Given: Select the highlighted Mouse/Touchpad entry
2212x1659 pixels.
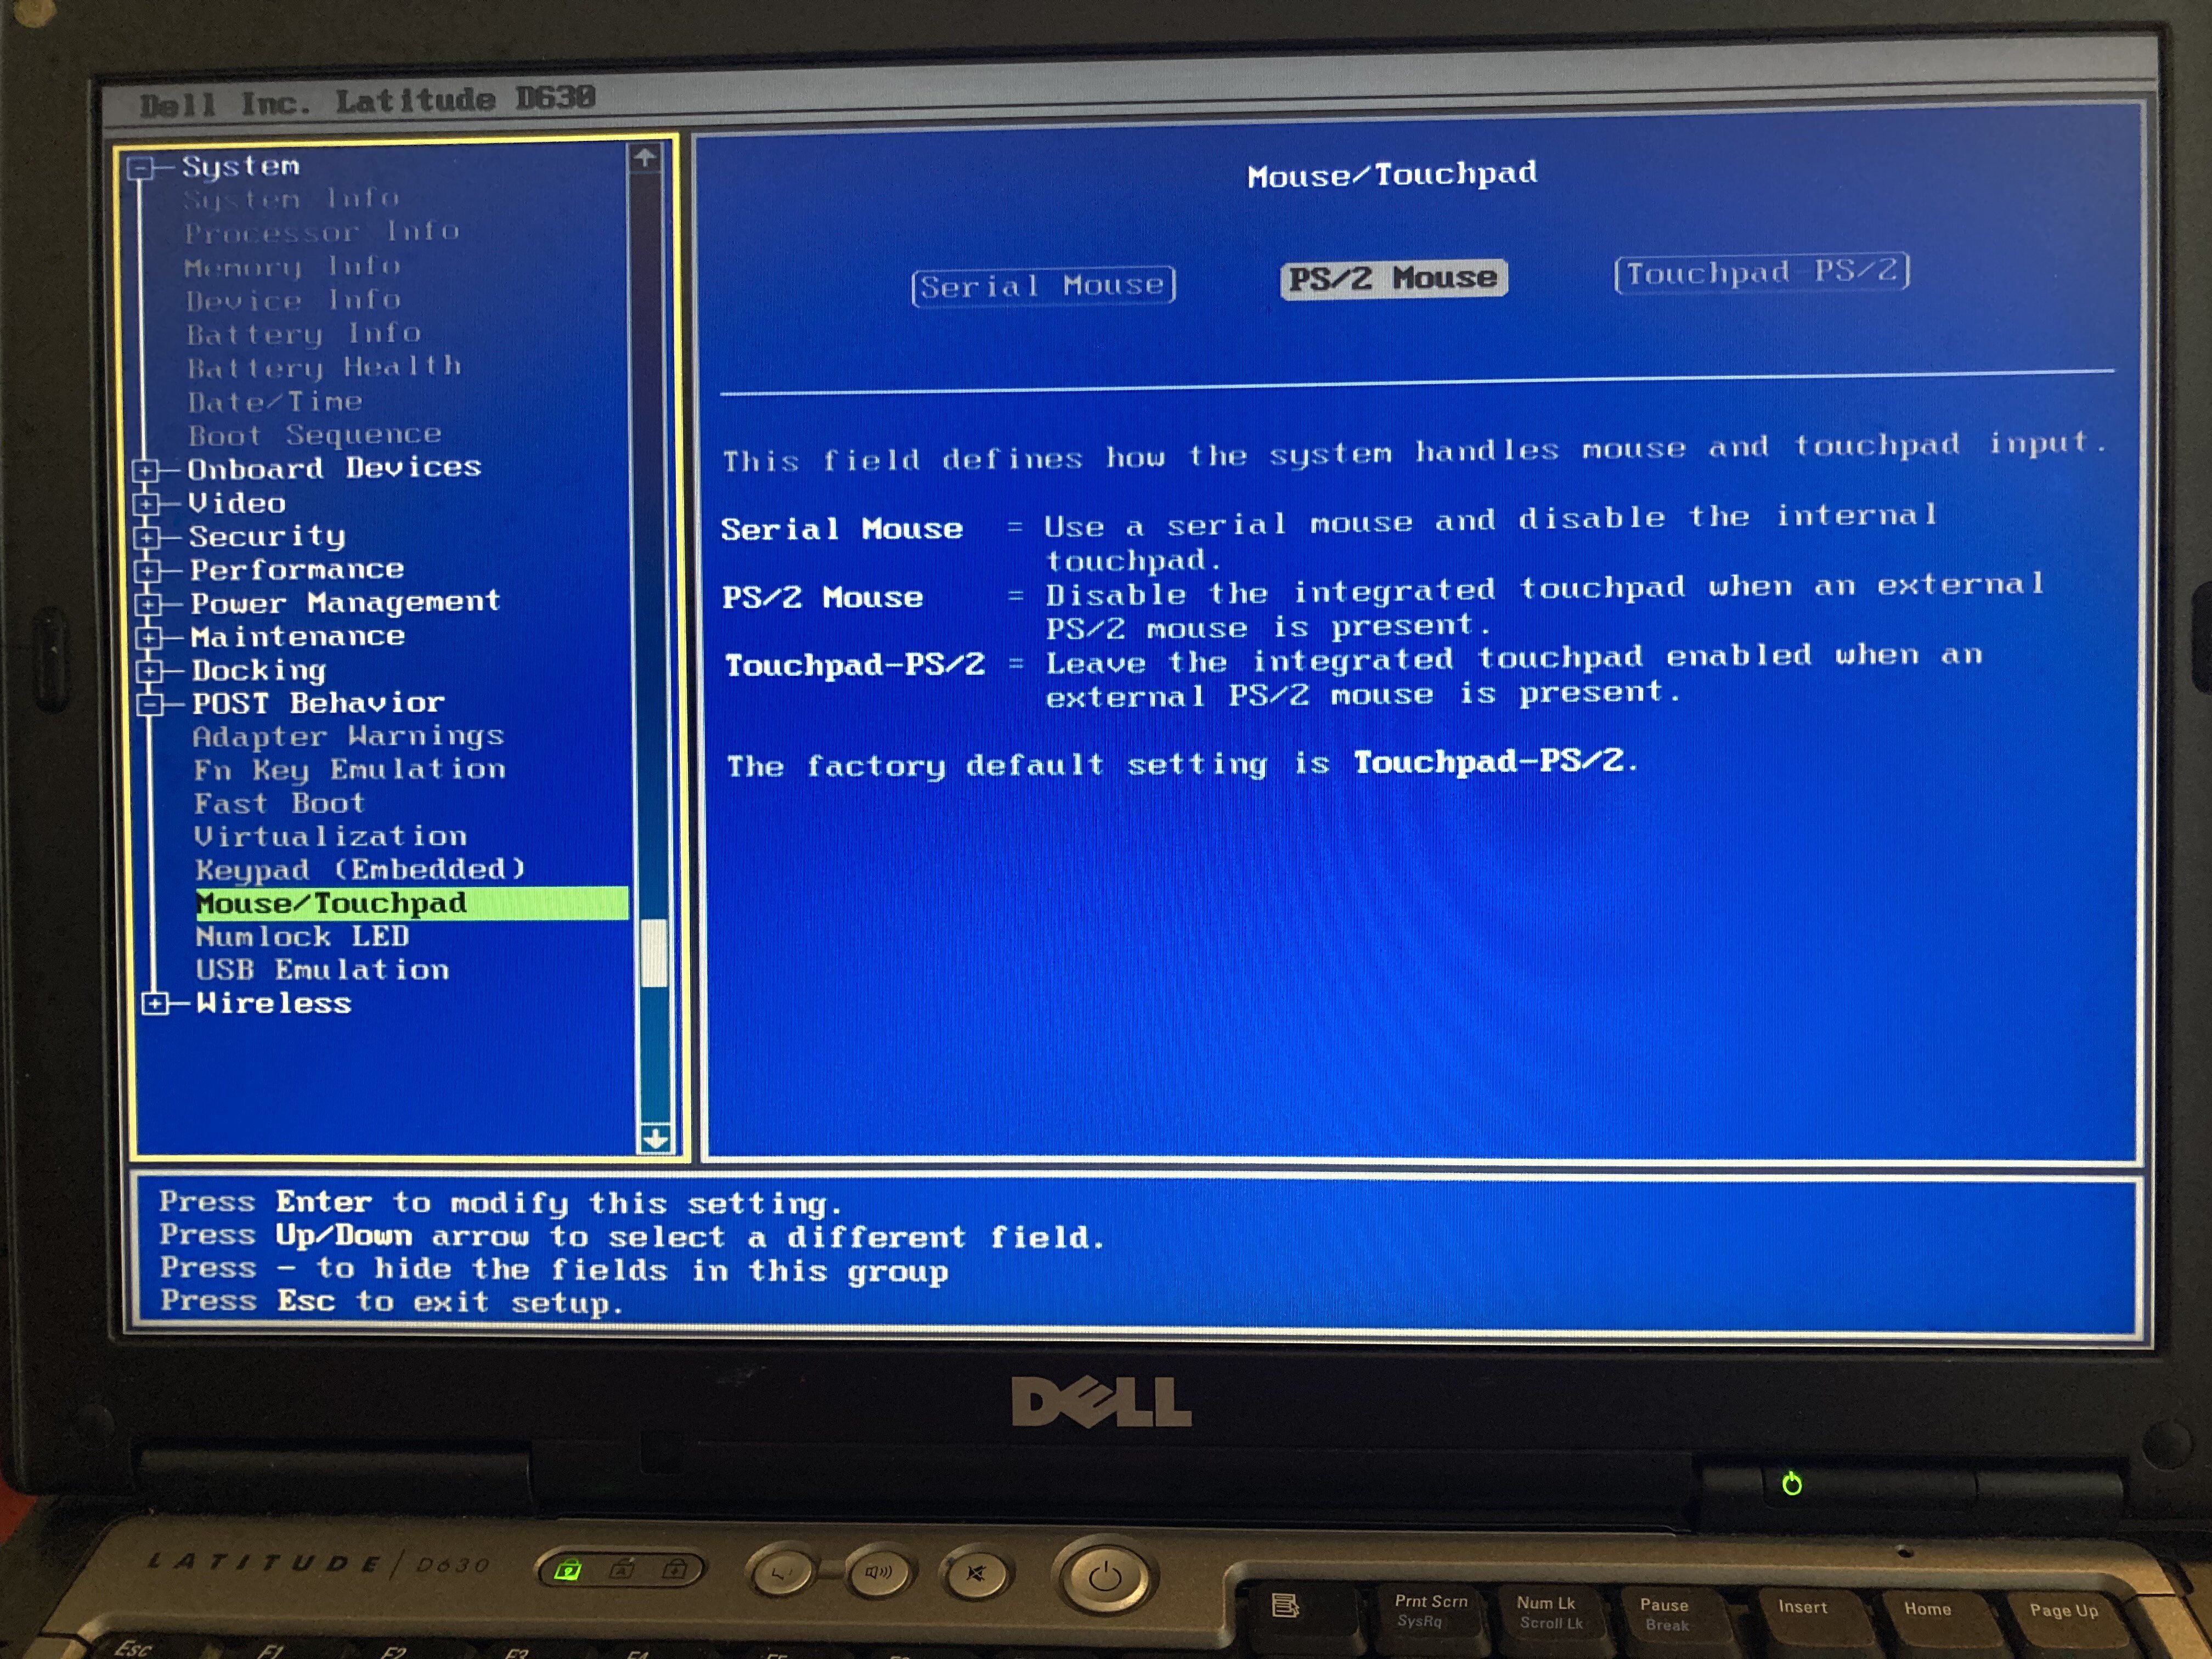Looking at the screenshot, I should pyautogui.click(x=411, y=903).
